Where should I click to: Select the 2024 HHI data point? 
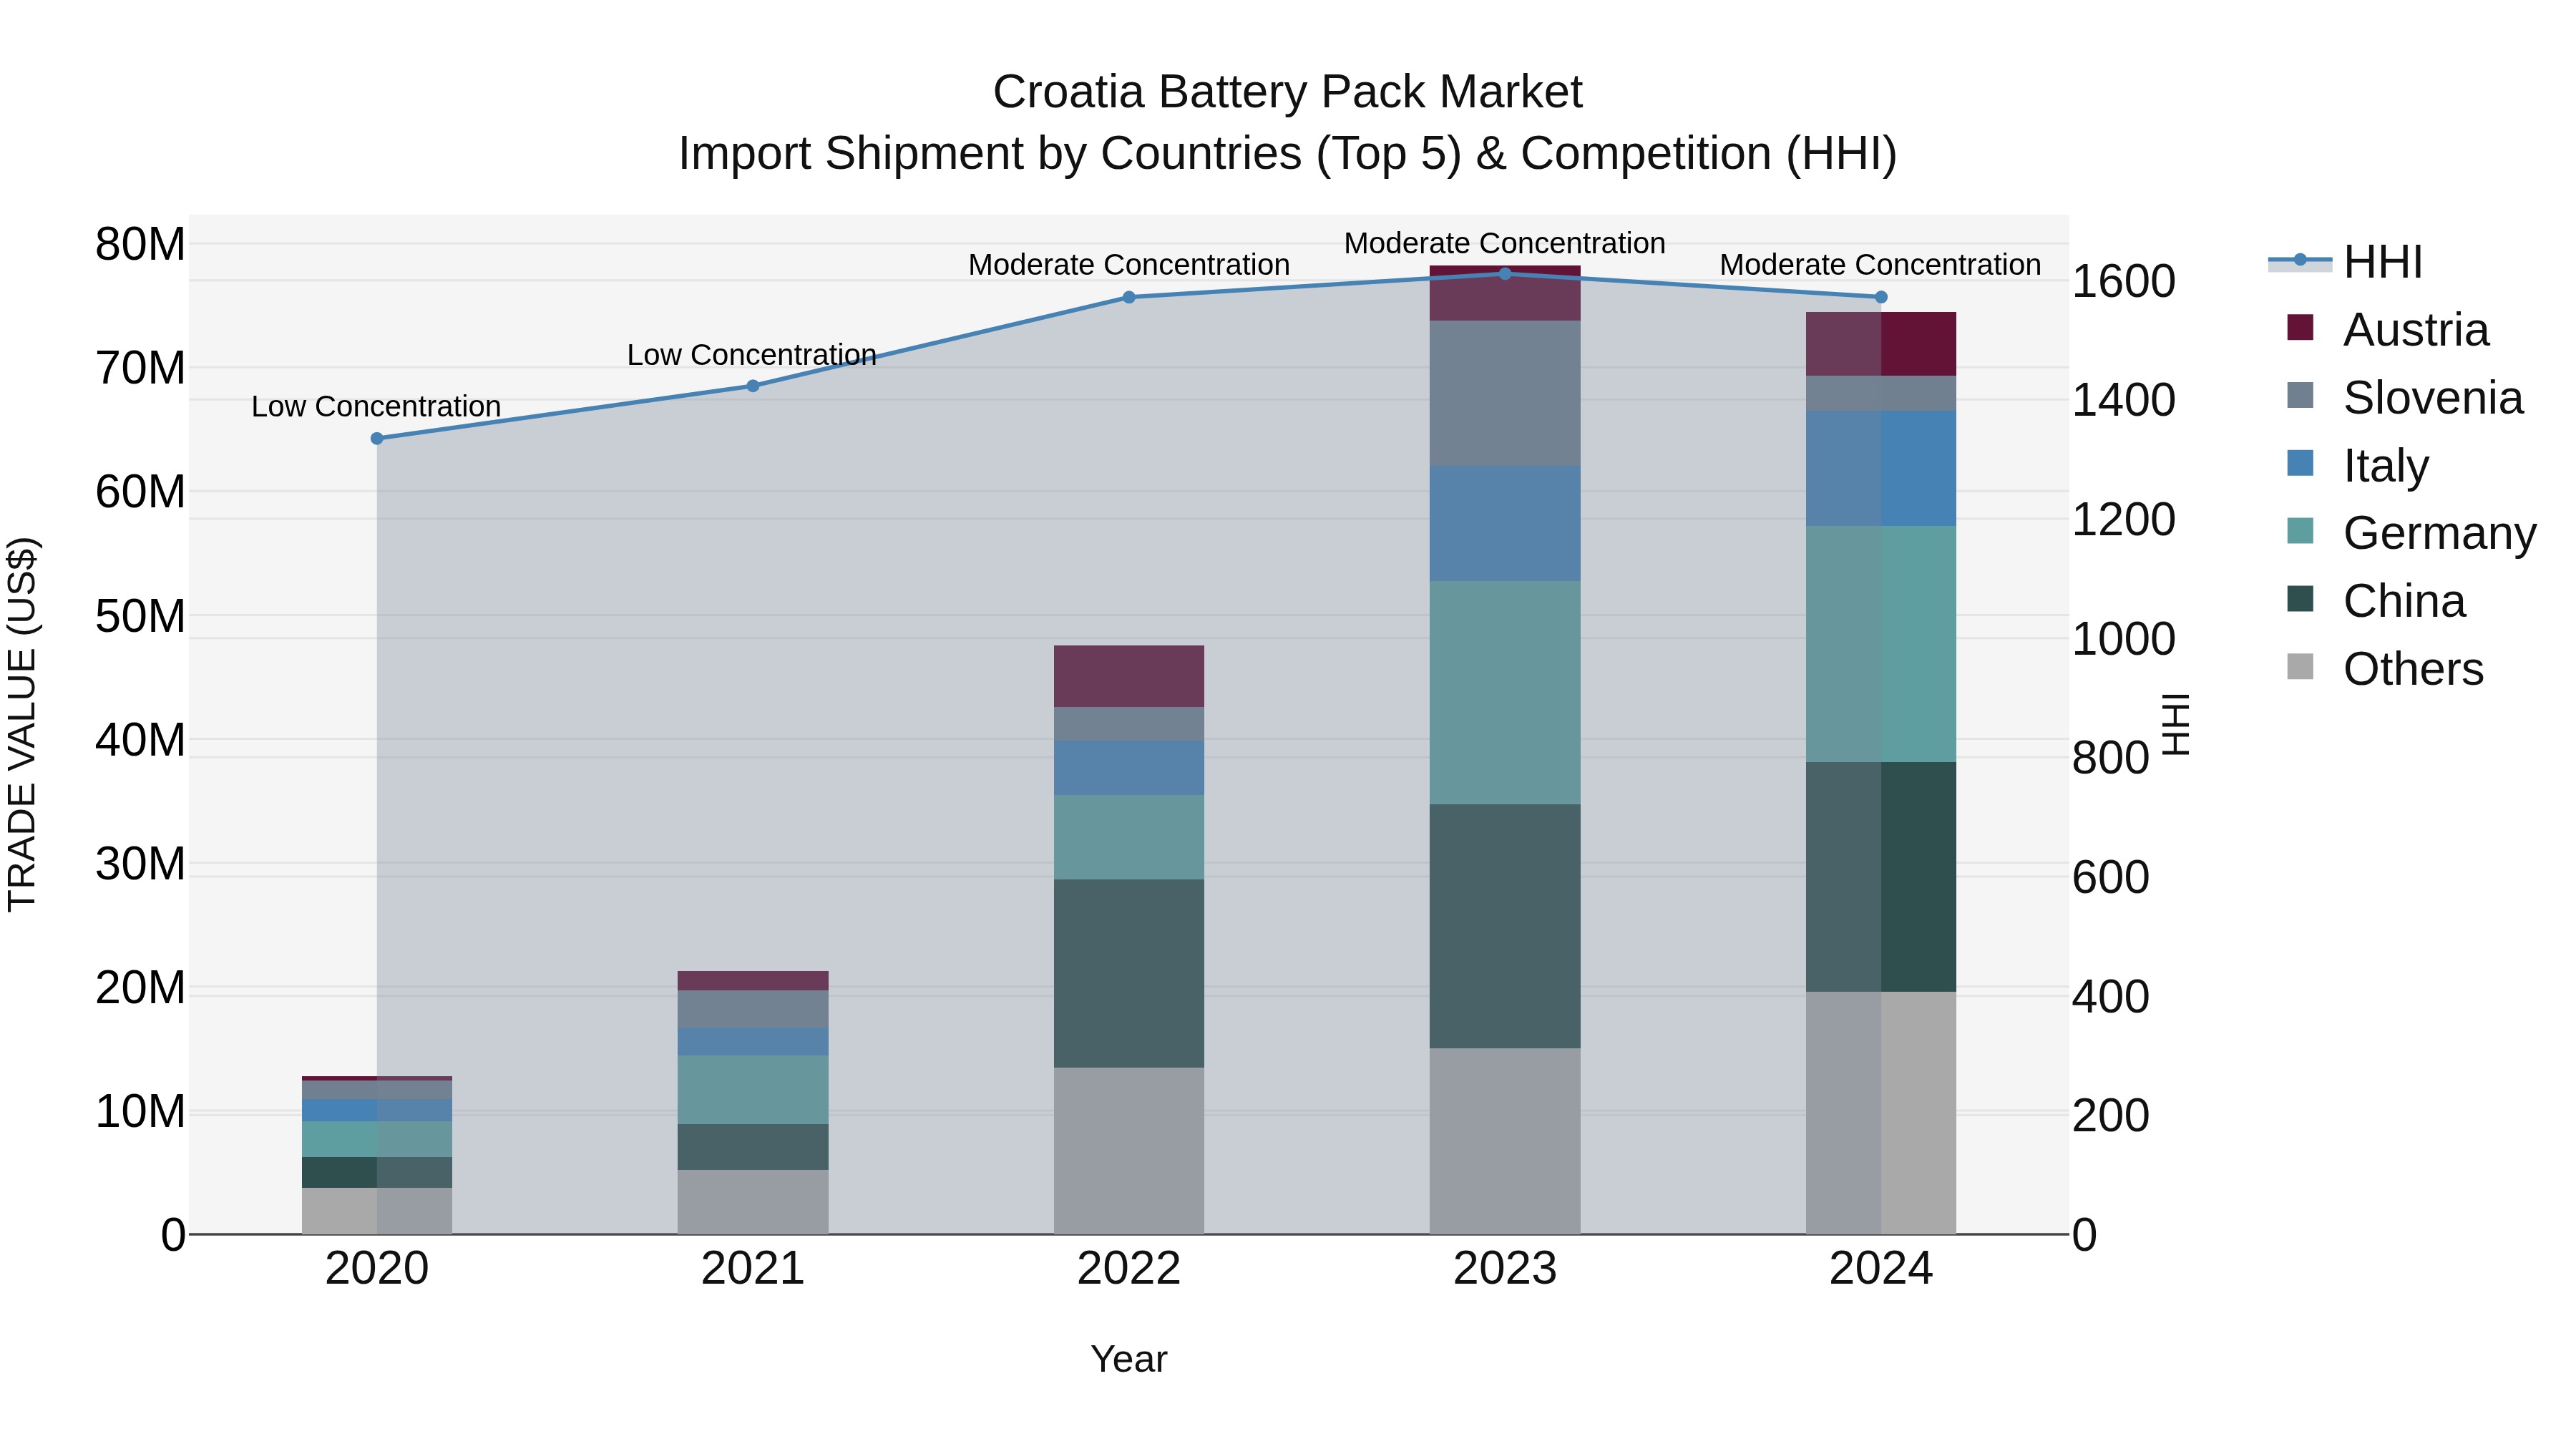coord(1881,297)
